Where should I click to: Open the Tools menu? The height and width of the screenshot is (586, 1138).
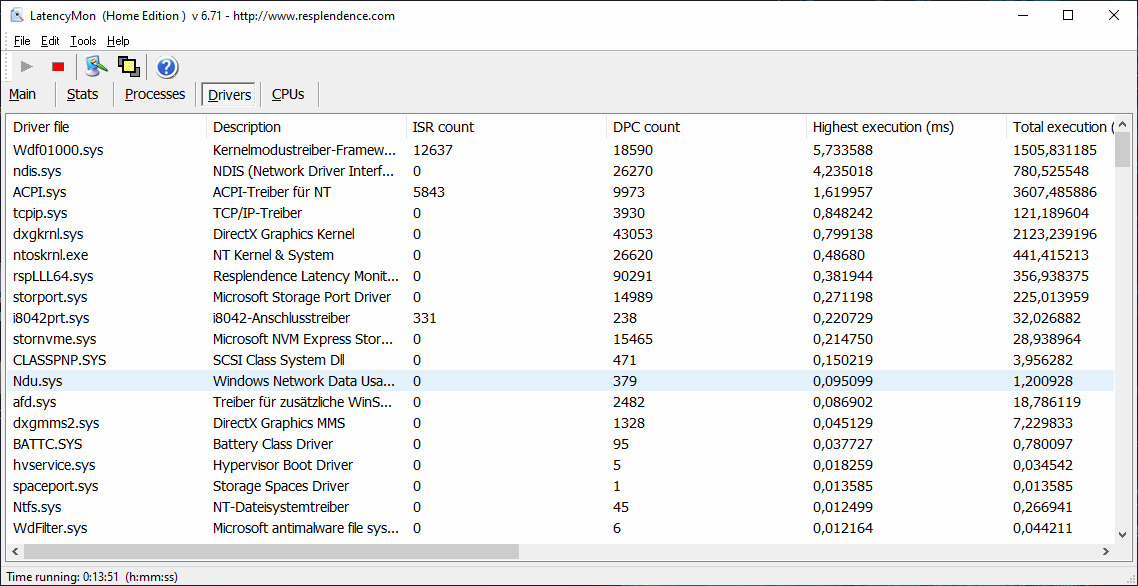point(83,41)
